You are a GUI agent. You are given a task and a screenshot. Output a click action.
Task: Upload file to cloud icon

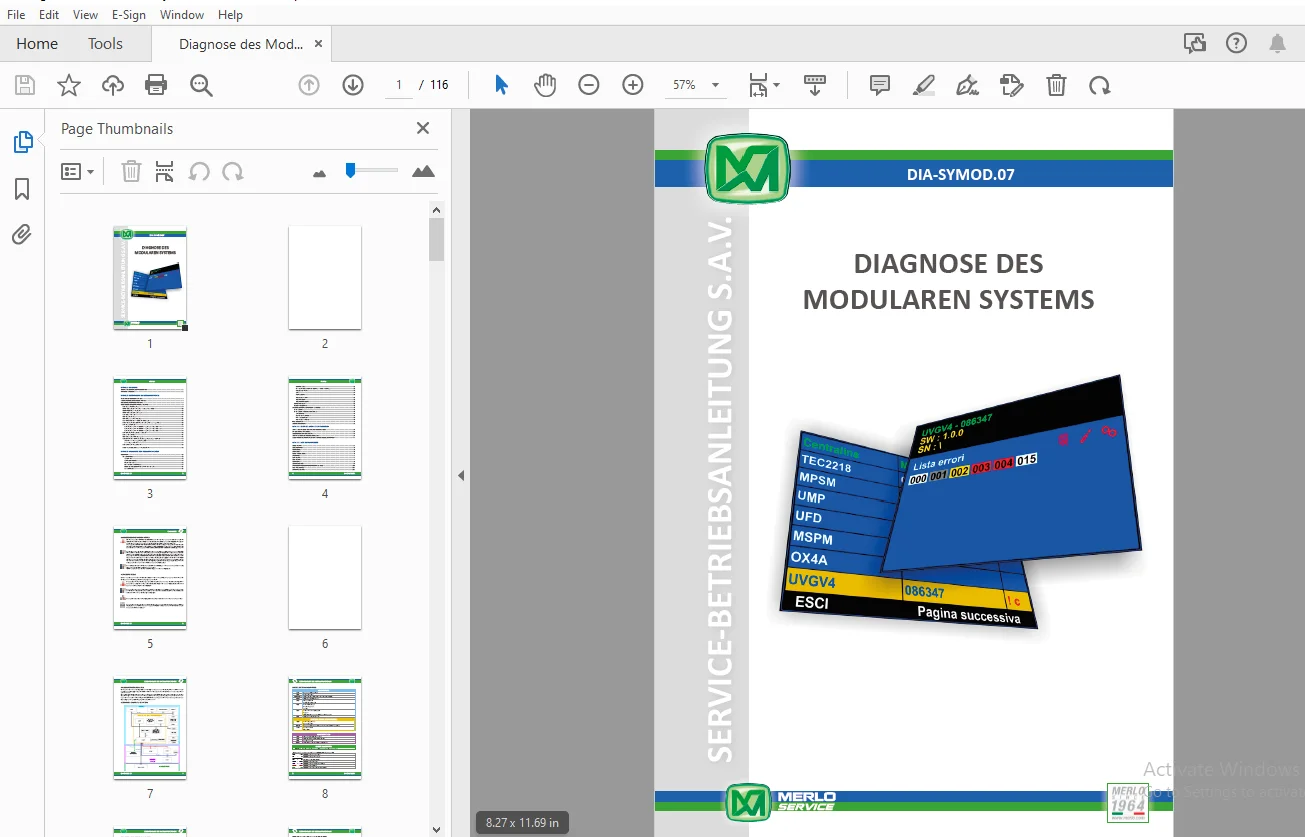[113, 86]
